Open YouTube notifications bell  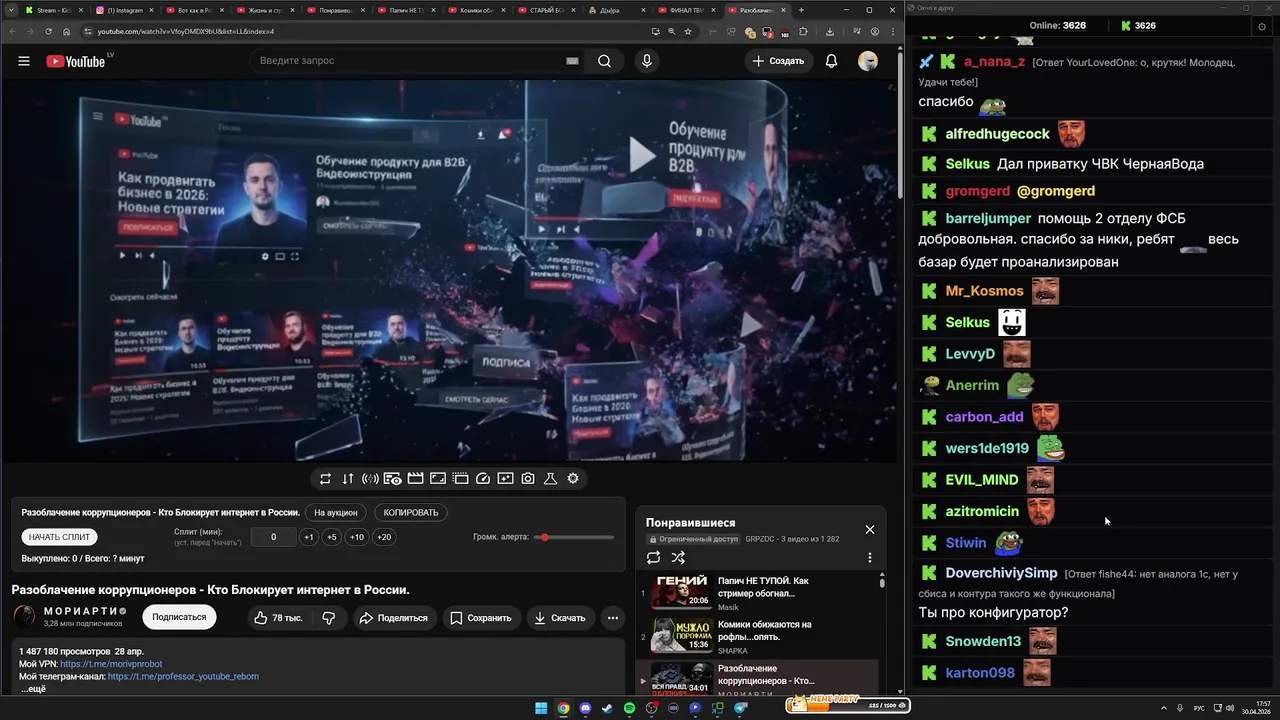point(831,61)
